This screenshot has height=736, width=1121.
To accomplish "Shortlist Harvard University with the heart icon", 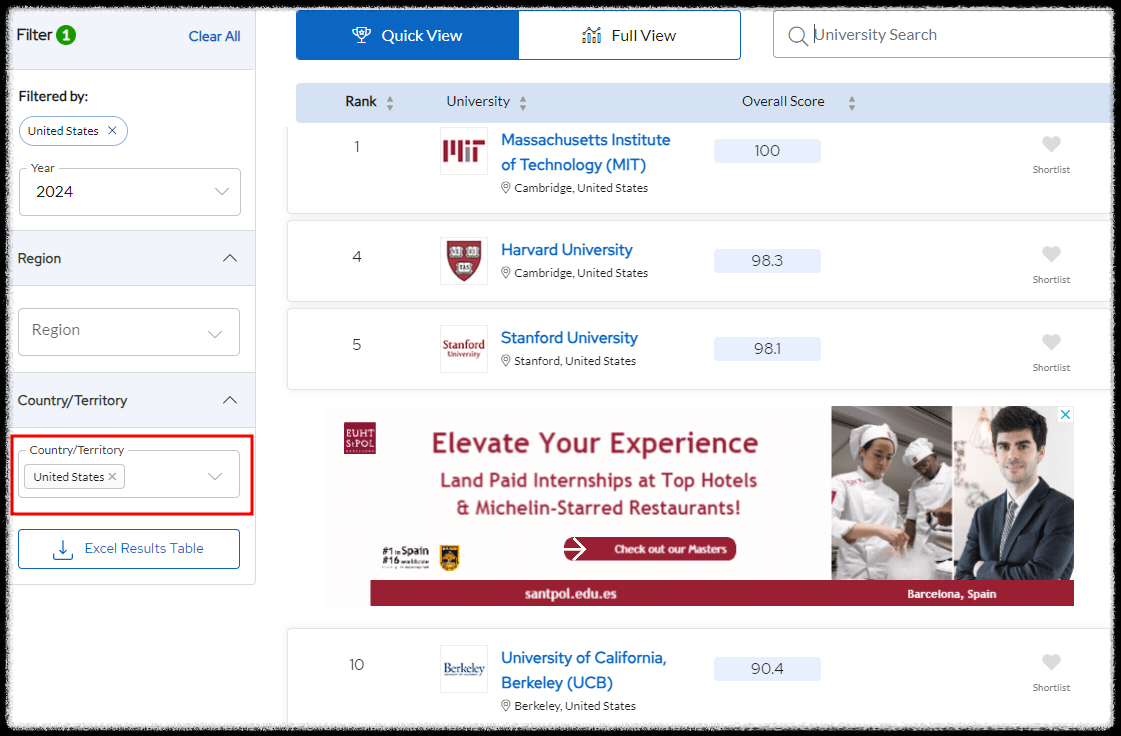I will click(x=1051, y=254).
